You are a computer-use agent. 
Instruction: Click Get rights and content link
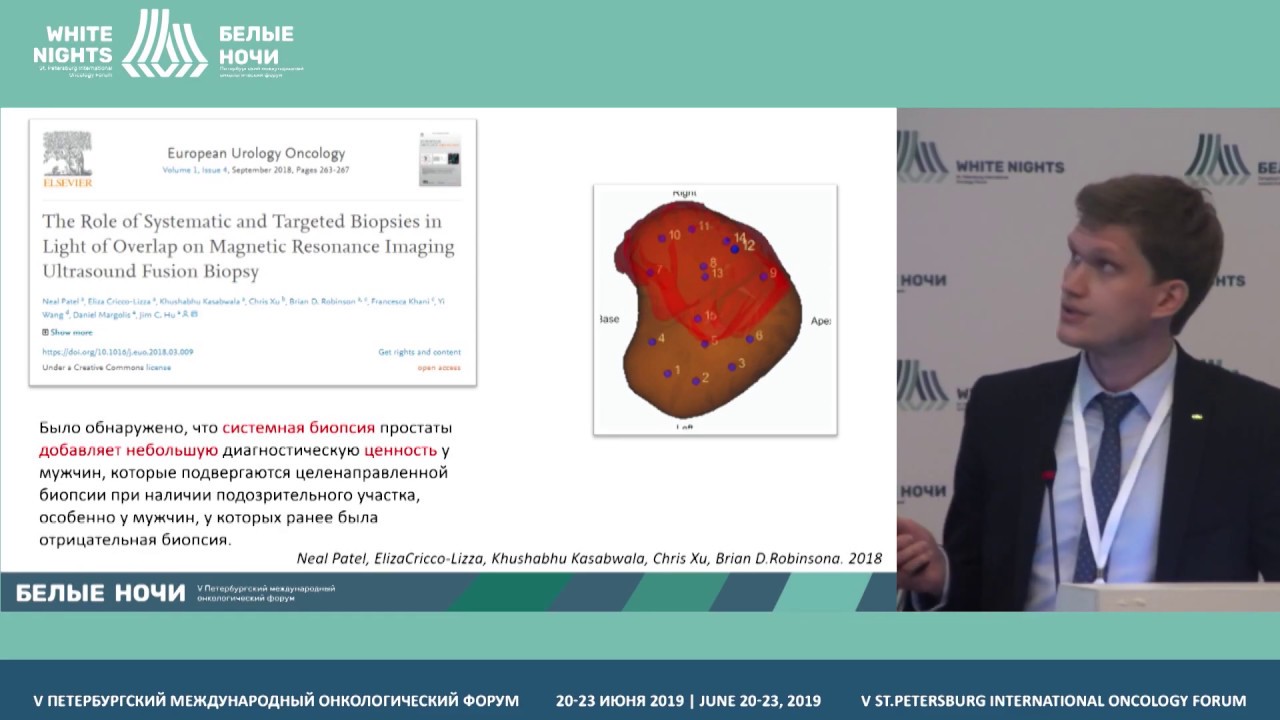coord(419,352)
